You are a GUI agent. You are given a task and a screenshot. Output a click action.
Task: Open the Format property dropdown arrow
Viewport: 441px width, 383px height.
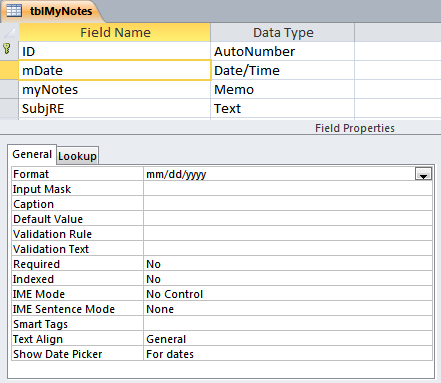pyautogui.click(x=423, y=174)
